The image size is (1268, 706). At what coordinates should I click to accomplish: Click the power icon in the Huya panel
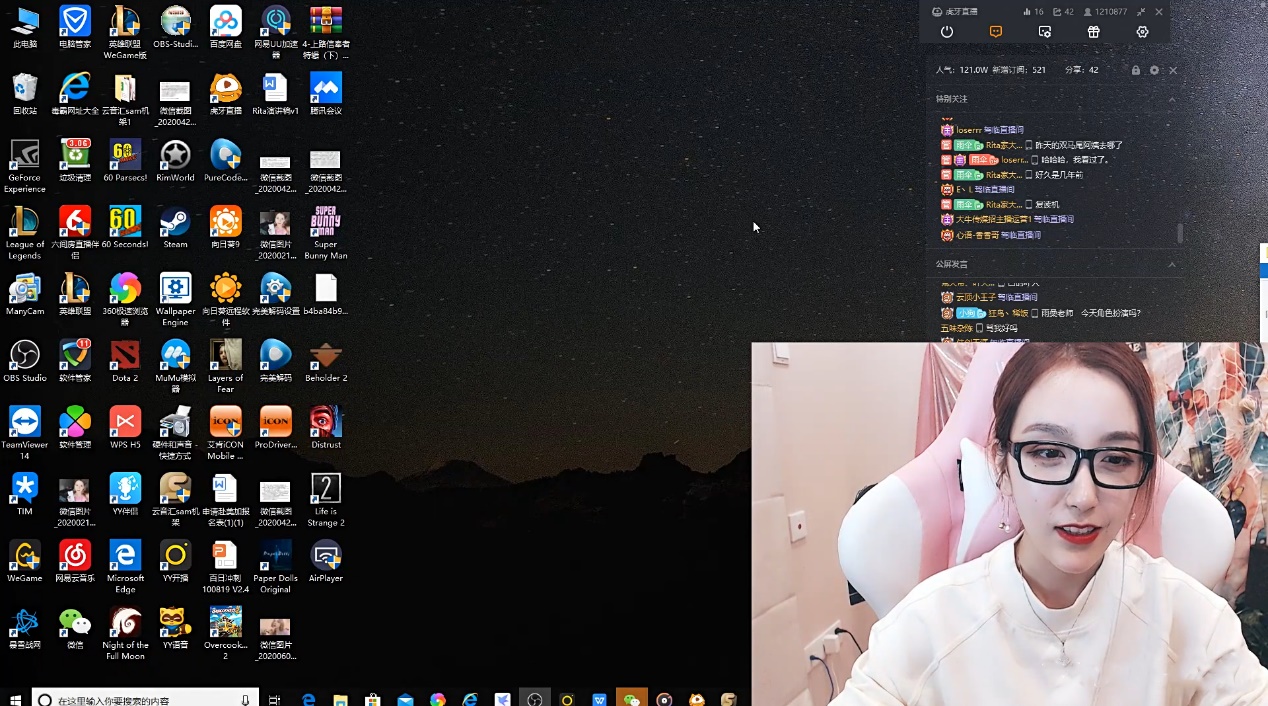pos(947,32)
